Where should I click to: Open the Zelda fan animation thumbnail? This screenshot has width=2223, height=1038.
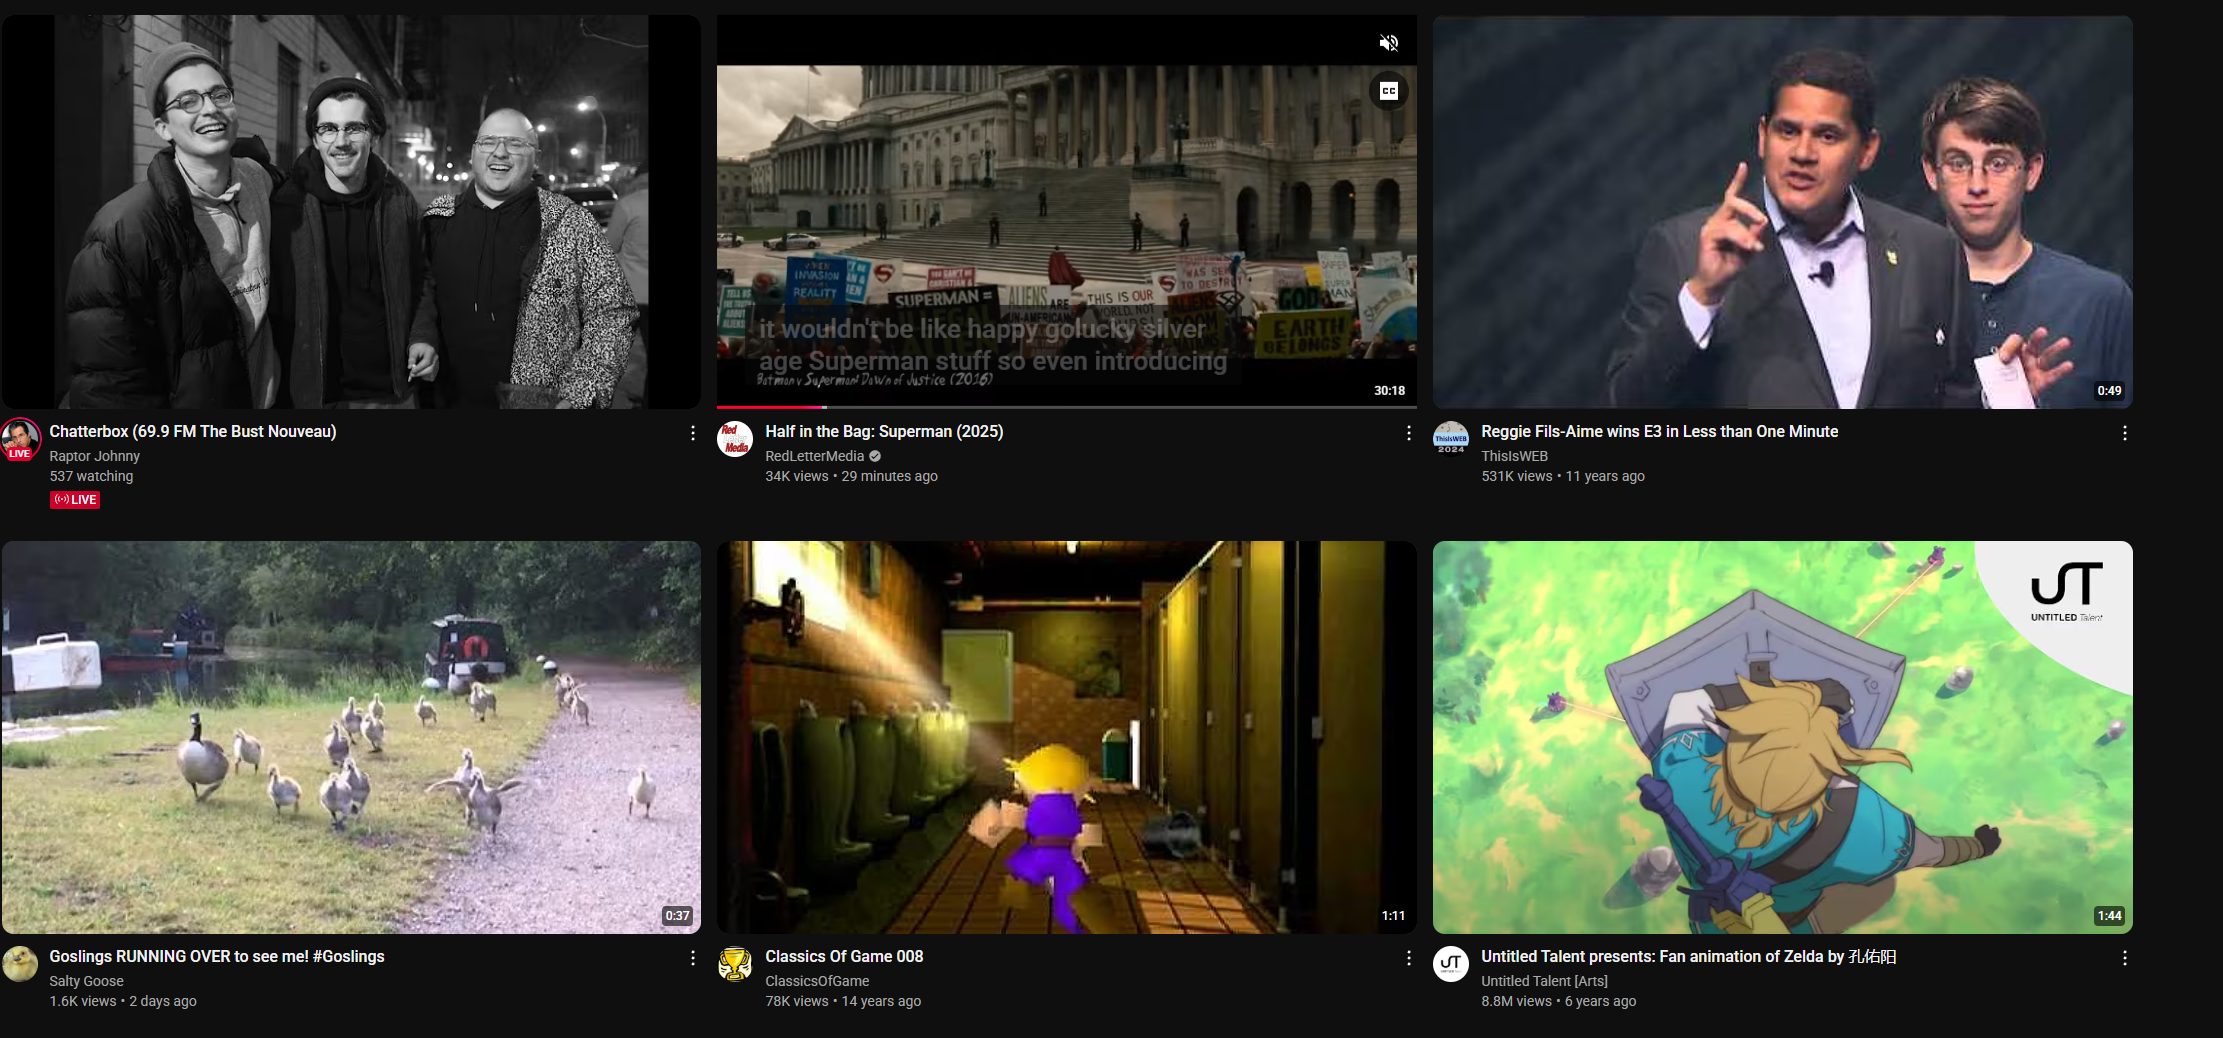point(1783,737)
